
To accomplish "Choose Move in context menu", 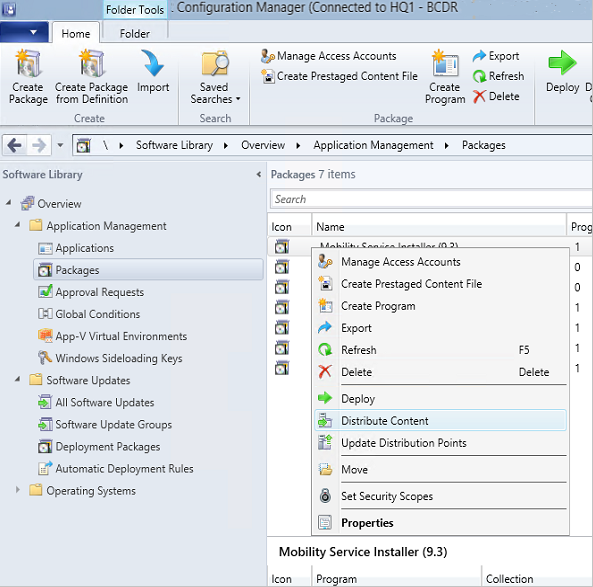I will 441,469.
